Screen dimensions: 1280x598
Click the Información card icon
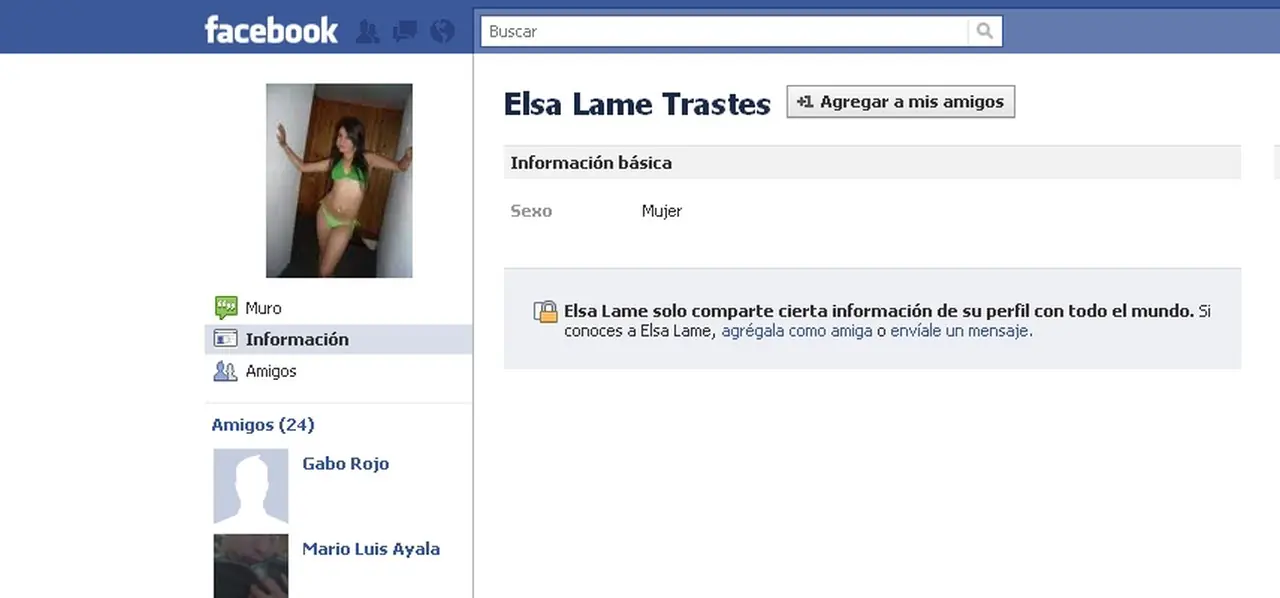(225, 339)
